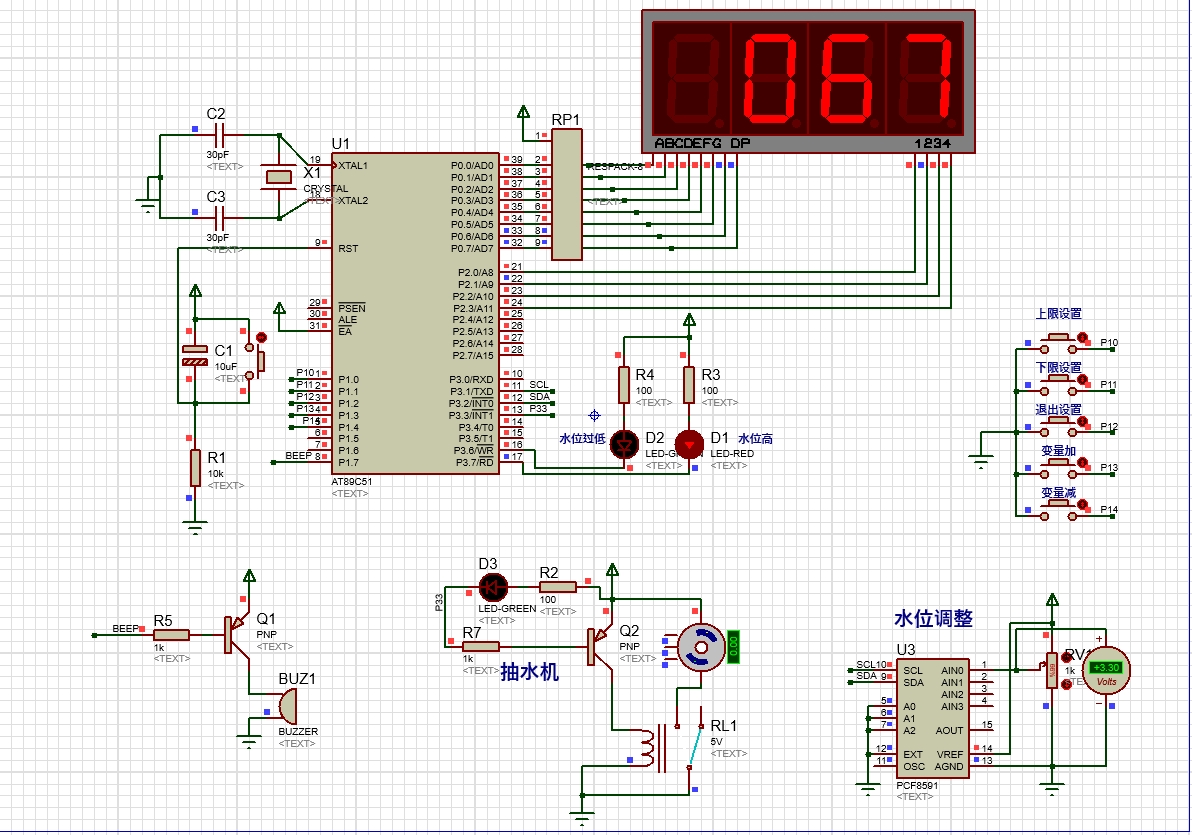Click the DC voltmeter showing +3.30 Volts

click(1106, 670)
